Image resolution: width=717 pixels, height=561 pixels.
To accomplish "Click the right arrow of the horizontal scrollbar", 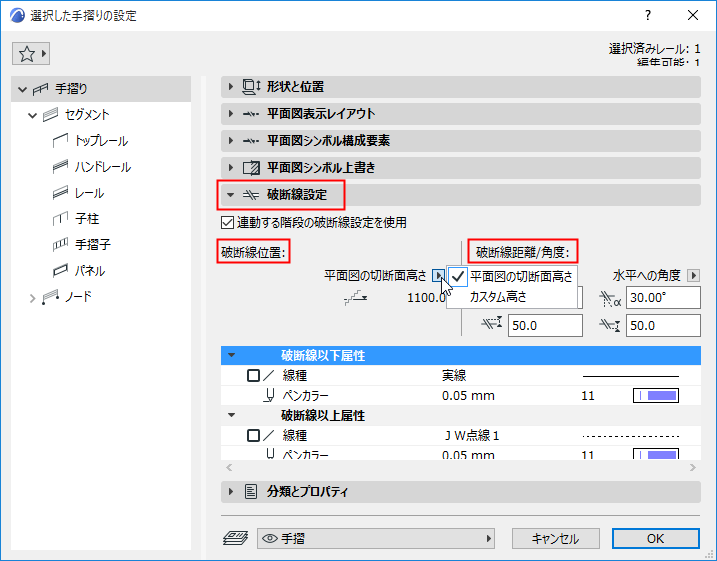I will (x=693, y=467).
